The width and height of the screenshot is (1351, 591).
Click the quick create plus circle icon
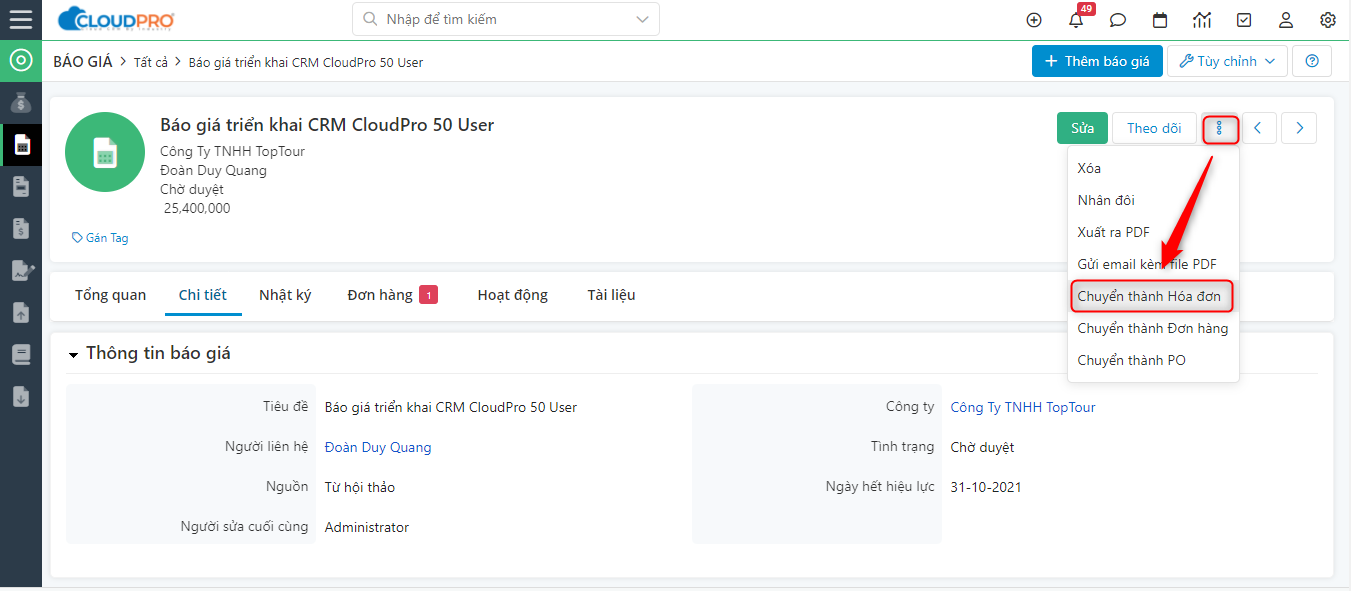(x=1034, y=20)
